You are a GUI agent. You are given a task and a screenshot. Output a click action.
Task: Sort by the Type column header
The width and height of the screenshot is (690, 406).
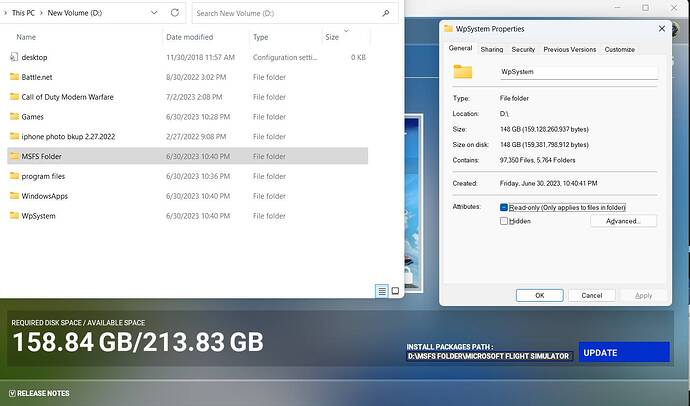tap(261, 37)
